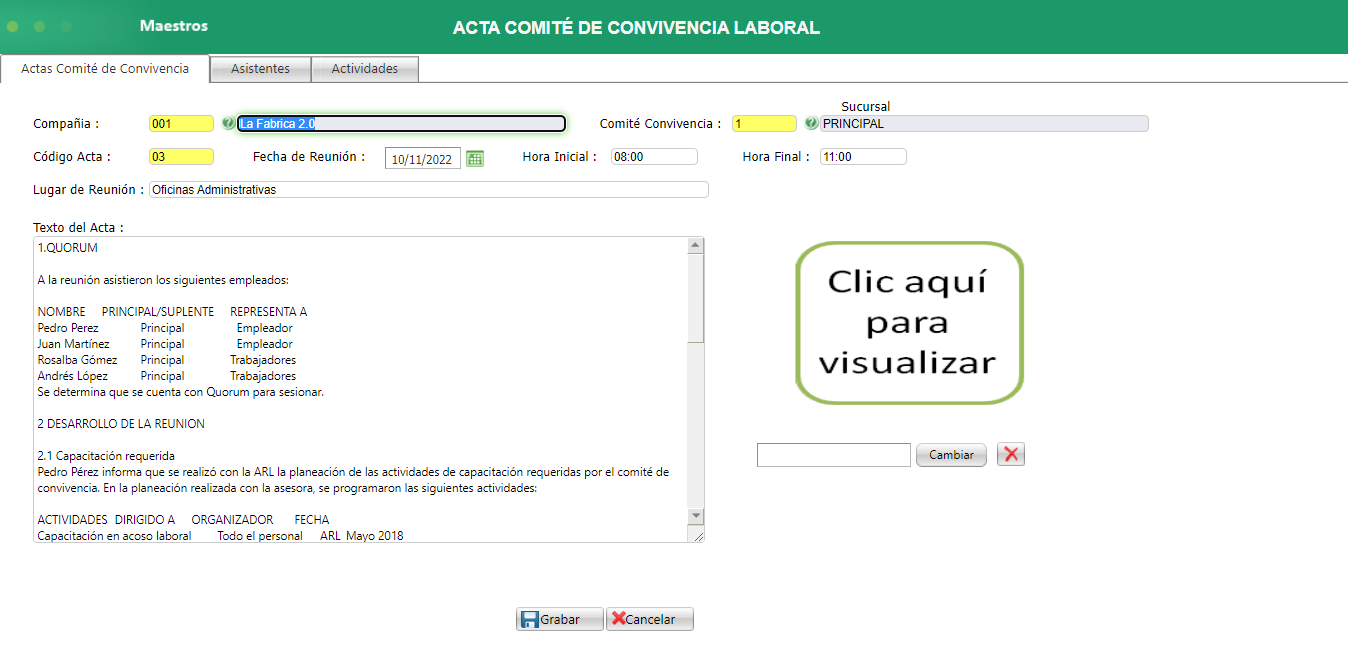
Task: Switch to the Asistentes tab
Action: 260,68
